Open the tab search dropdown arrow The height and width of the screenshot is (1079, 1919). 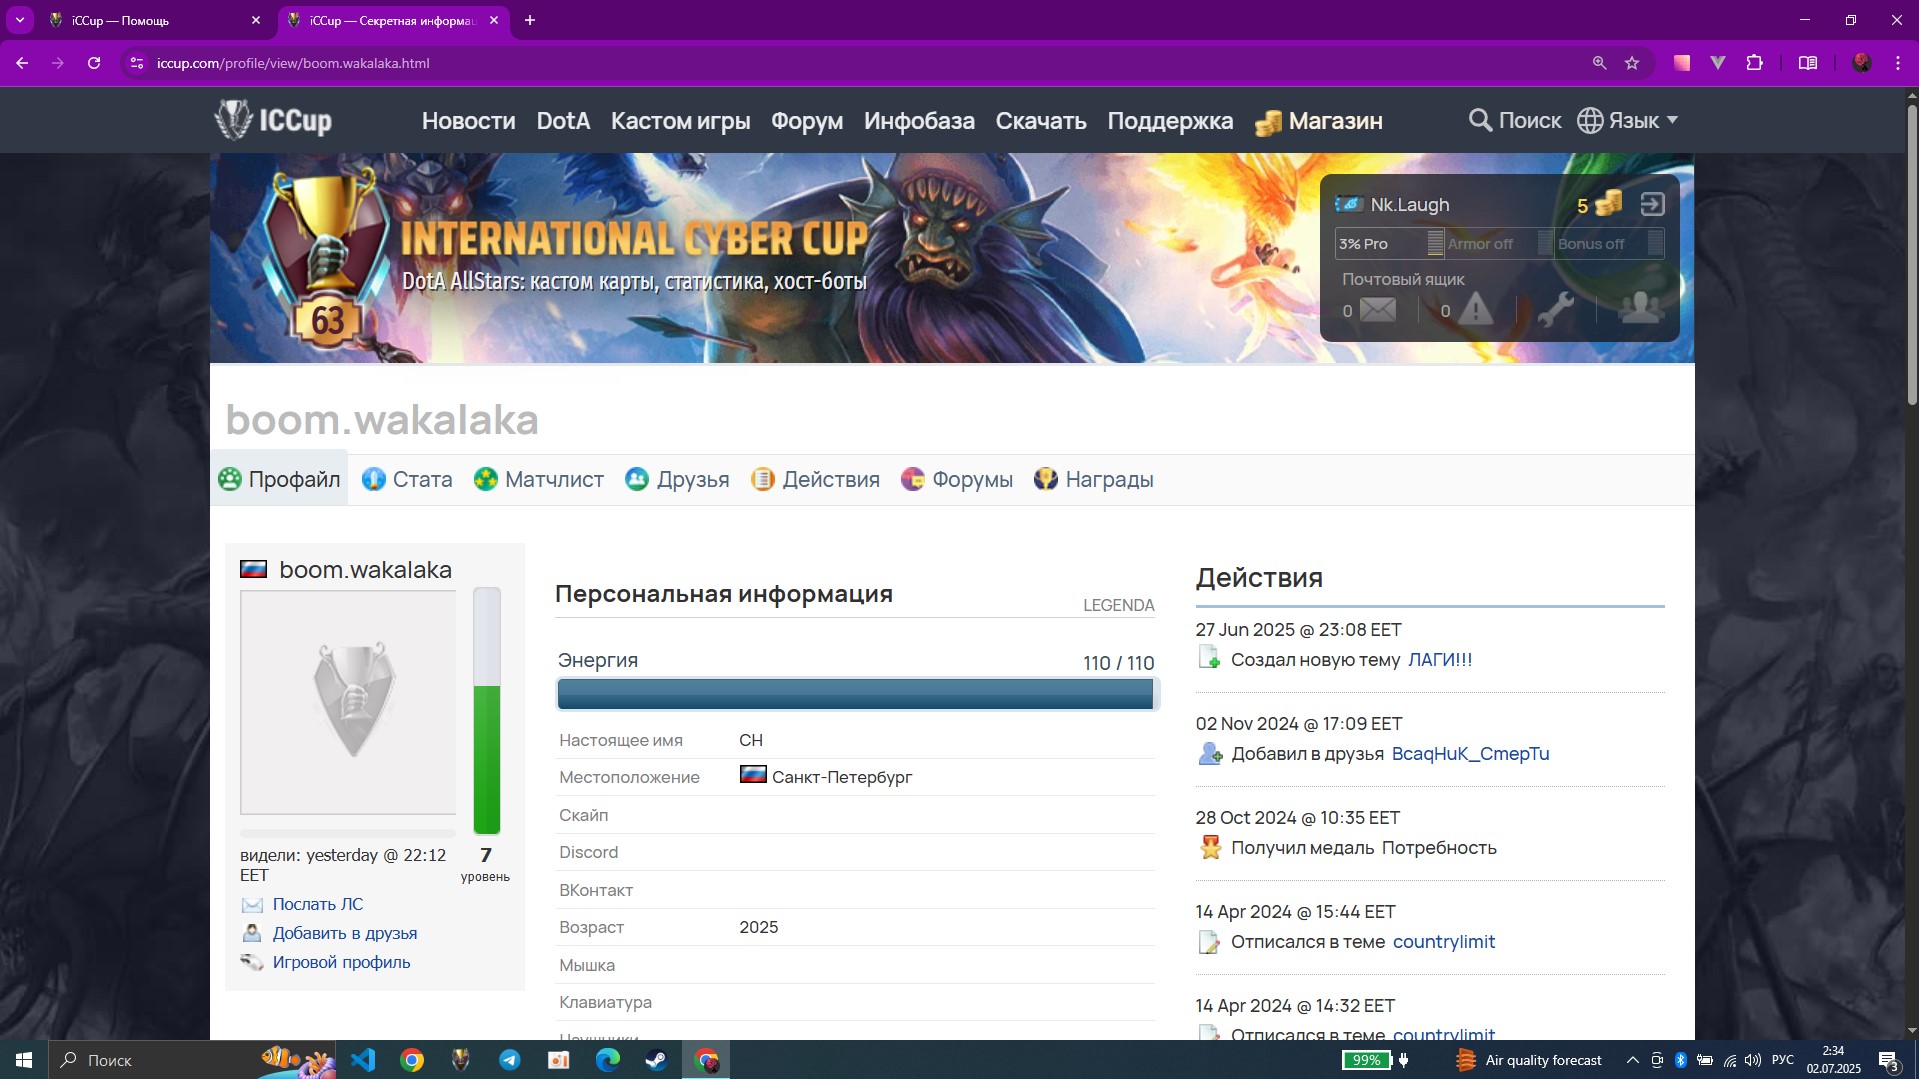(19, 20)
